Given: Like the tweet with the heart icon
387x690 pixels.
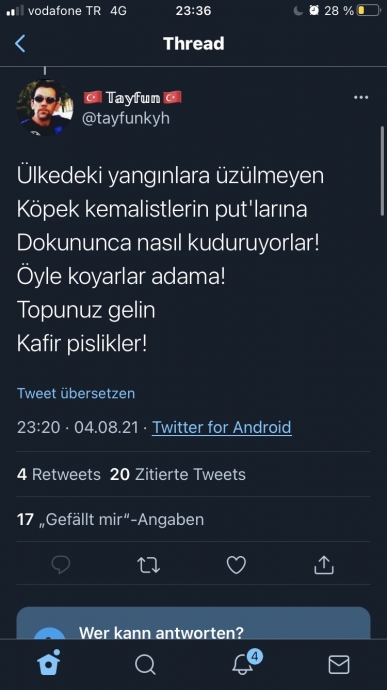Looking at the screenshot, I should click(236, 565).
